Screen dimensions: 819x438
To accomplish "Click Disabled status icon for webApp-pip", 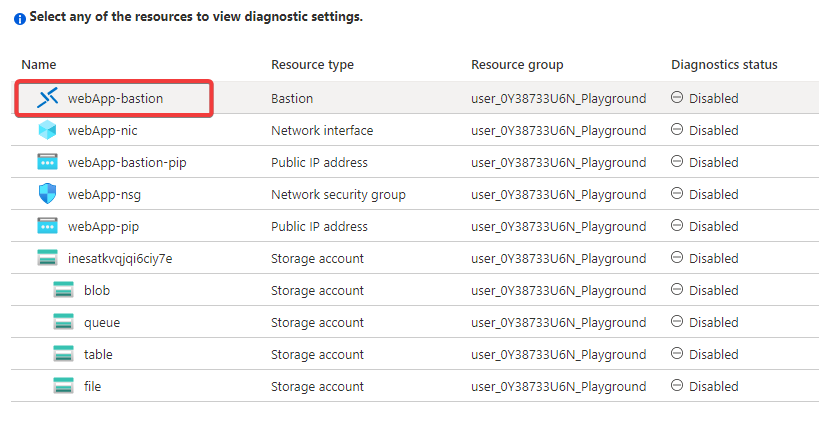I will [x=677, y=226].
